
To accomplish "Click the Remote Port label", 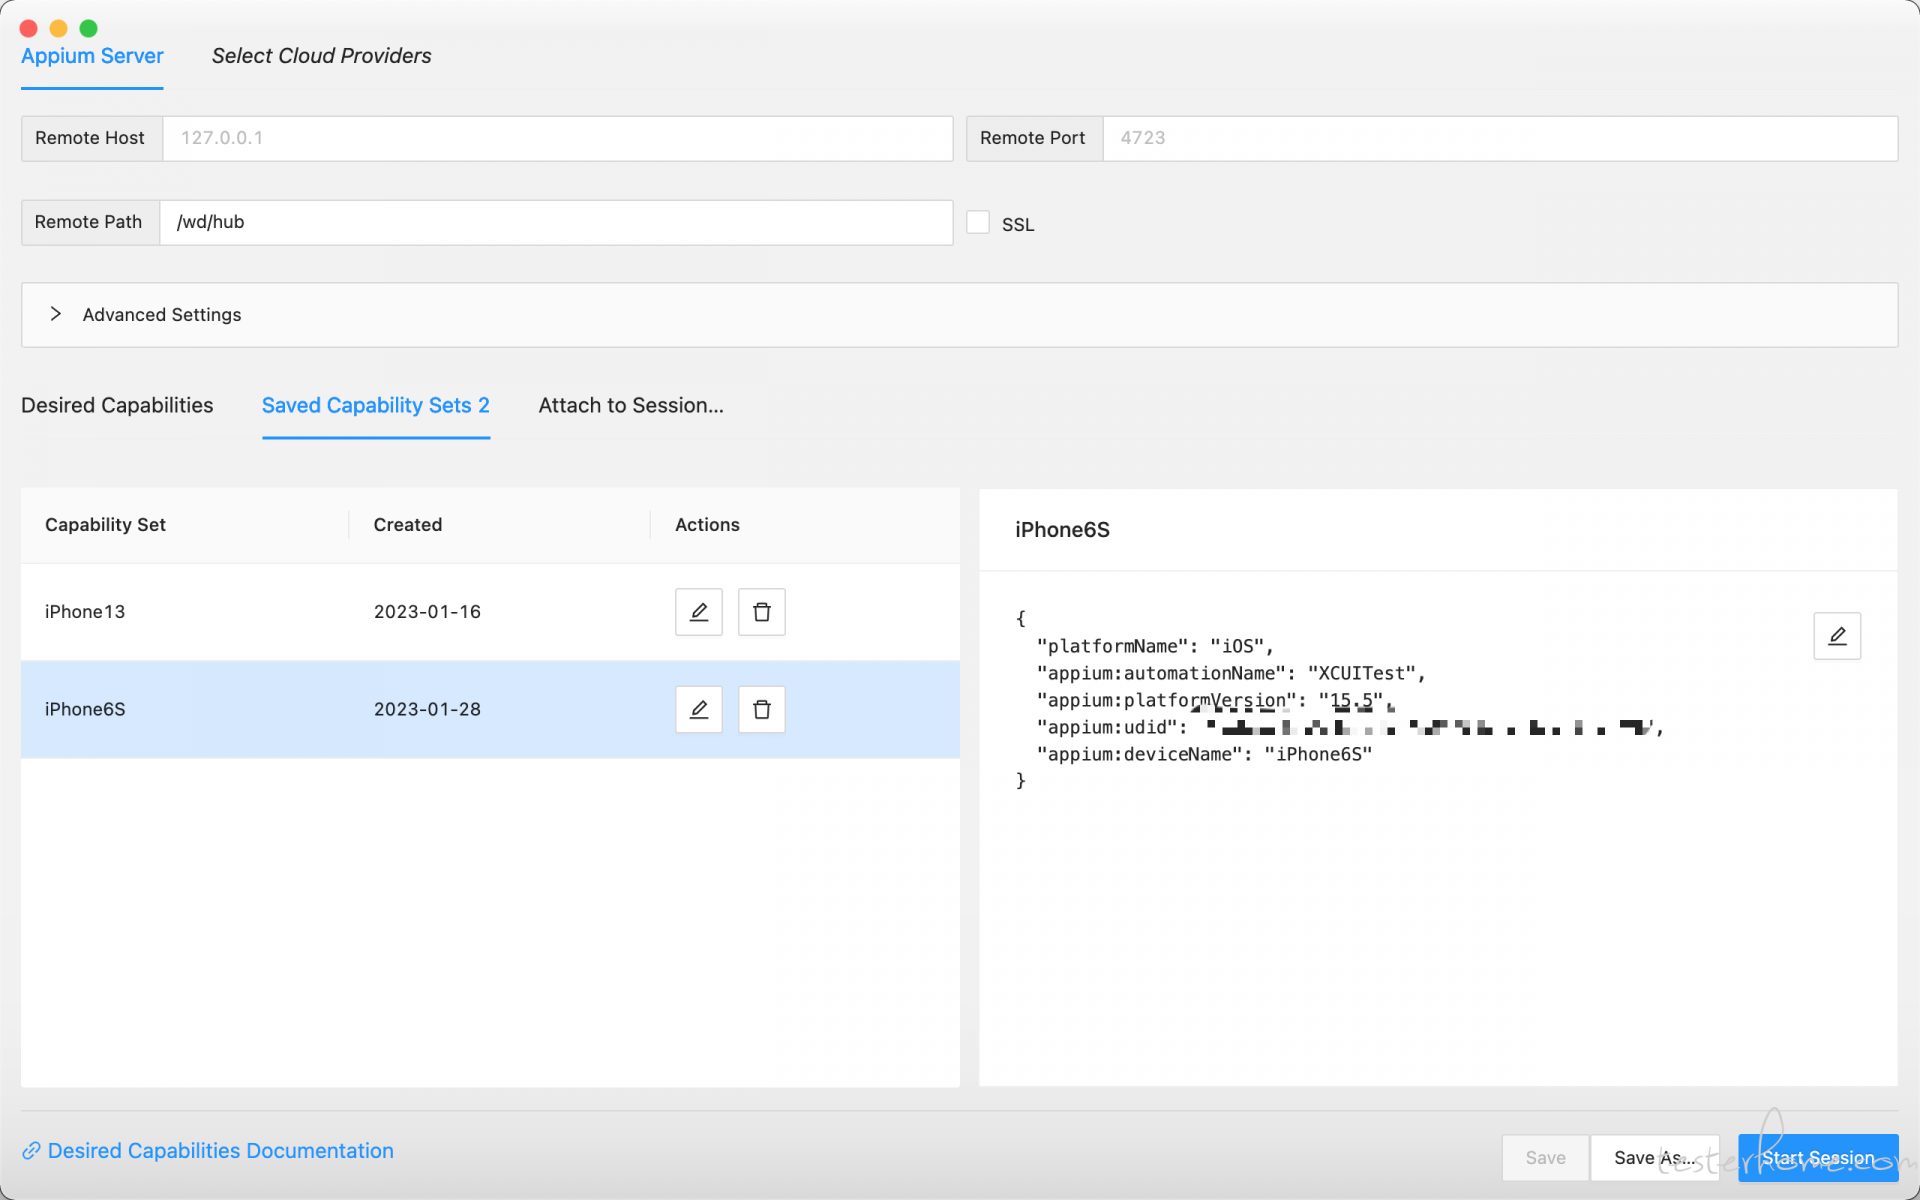I will [x=1033, y=138].
